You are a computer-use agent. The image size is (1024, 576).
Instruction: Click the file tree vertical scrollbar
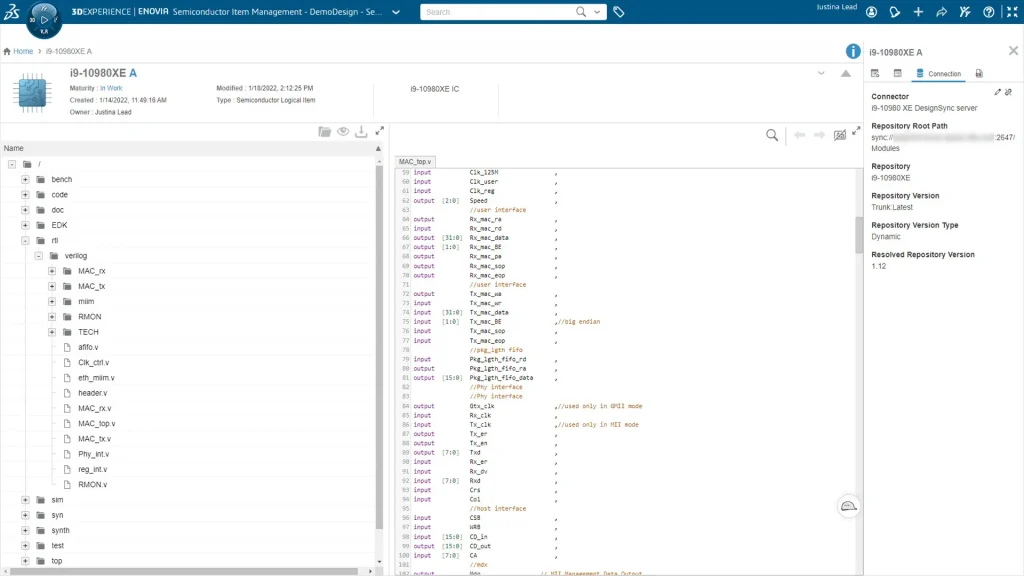pos(379,346)
